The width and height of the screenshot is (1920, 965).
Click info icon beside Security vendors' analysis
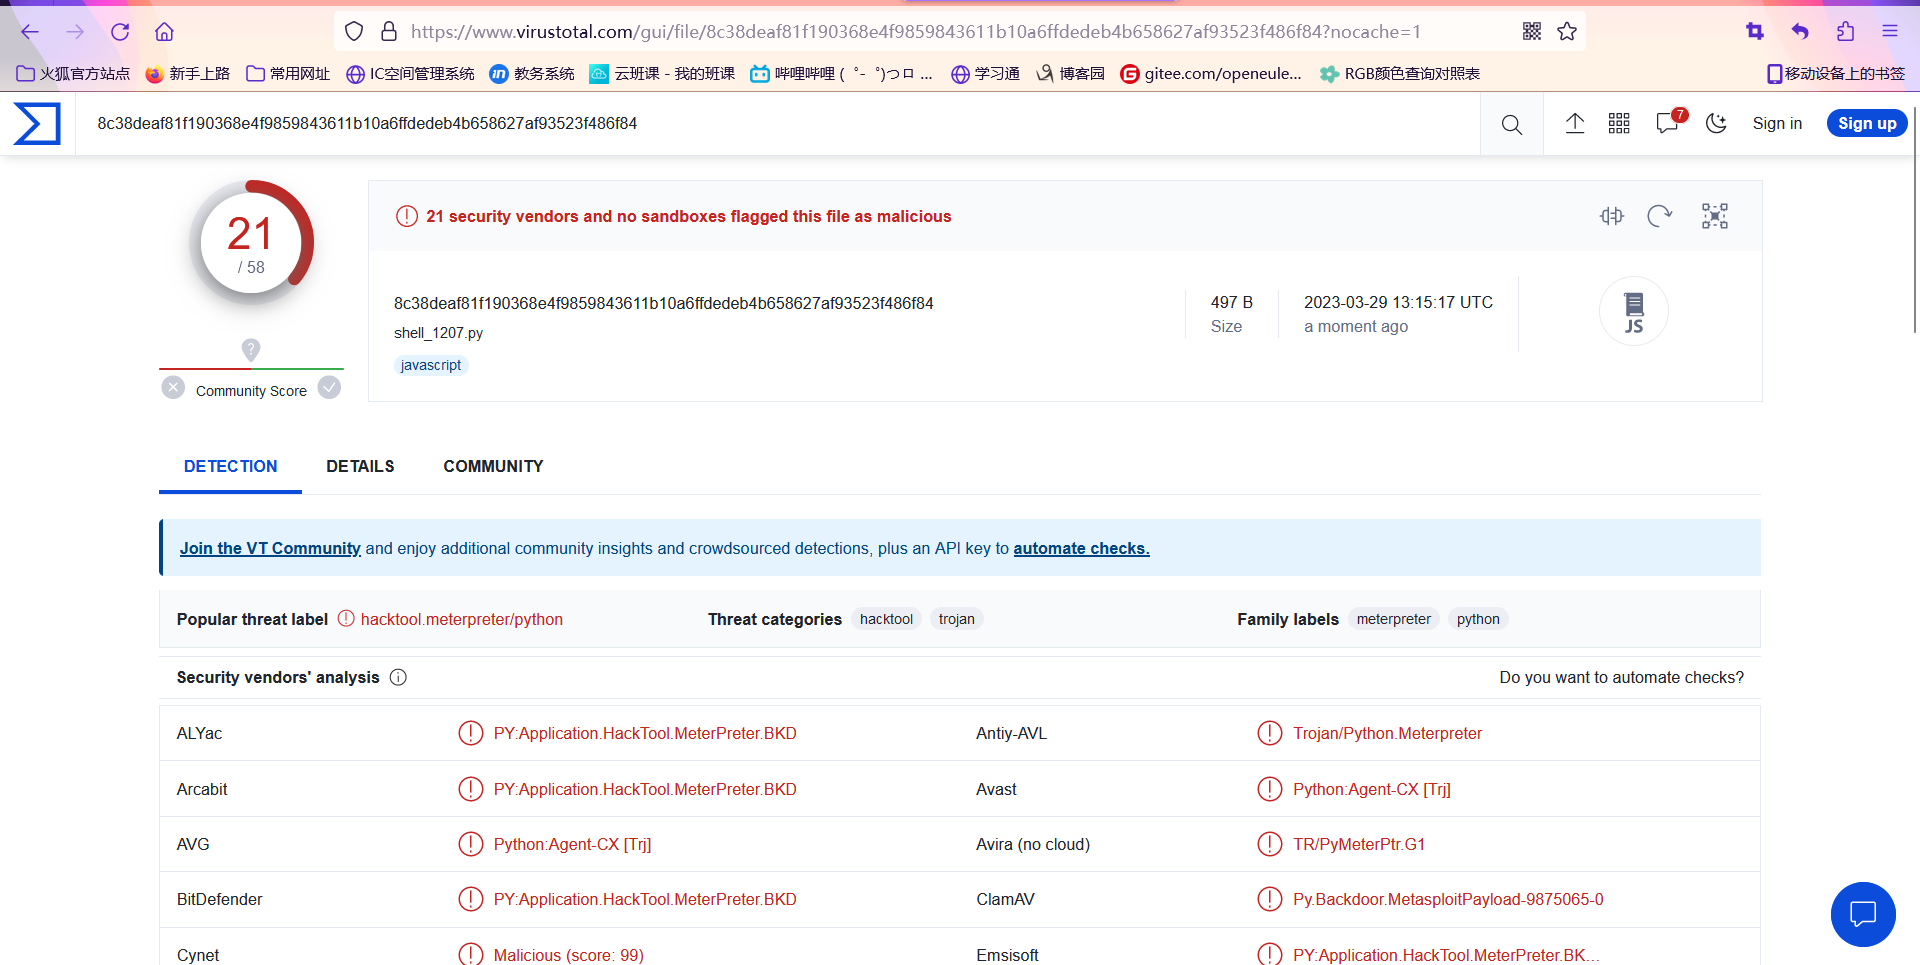(398, 677)
